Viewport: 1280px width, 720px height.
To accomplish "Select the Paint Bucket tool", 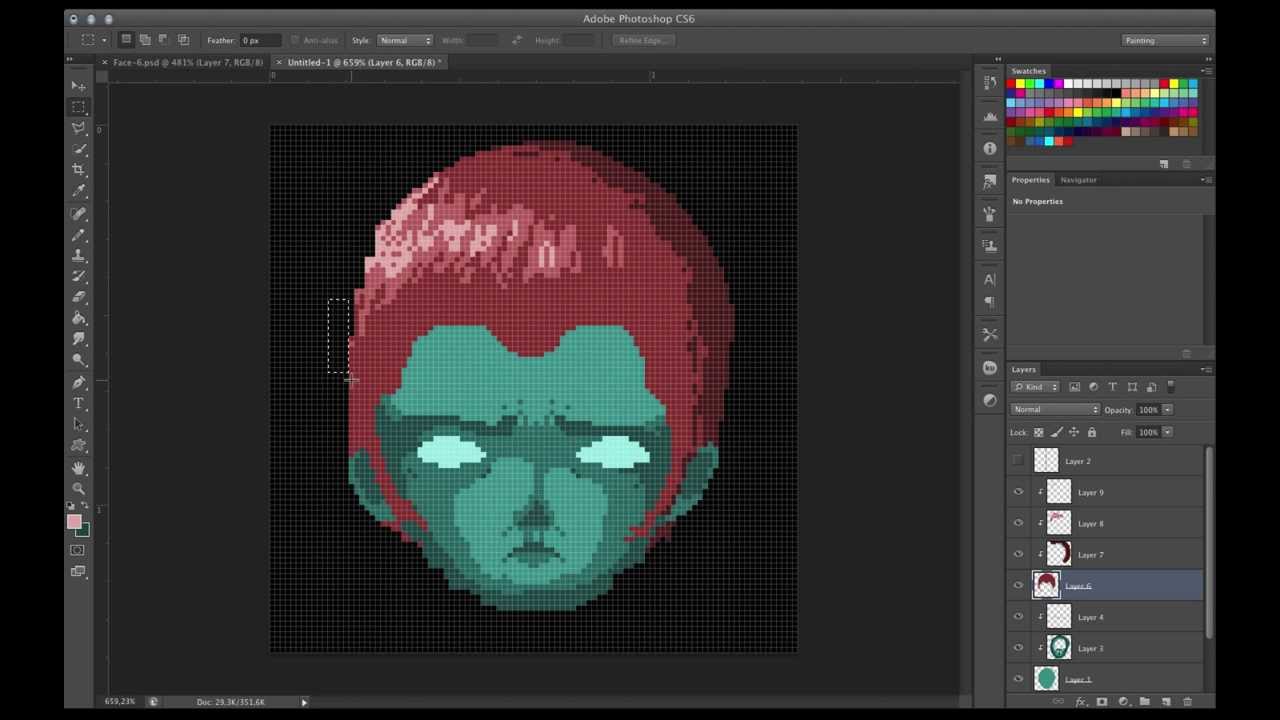I will coord(78,319).
